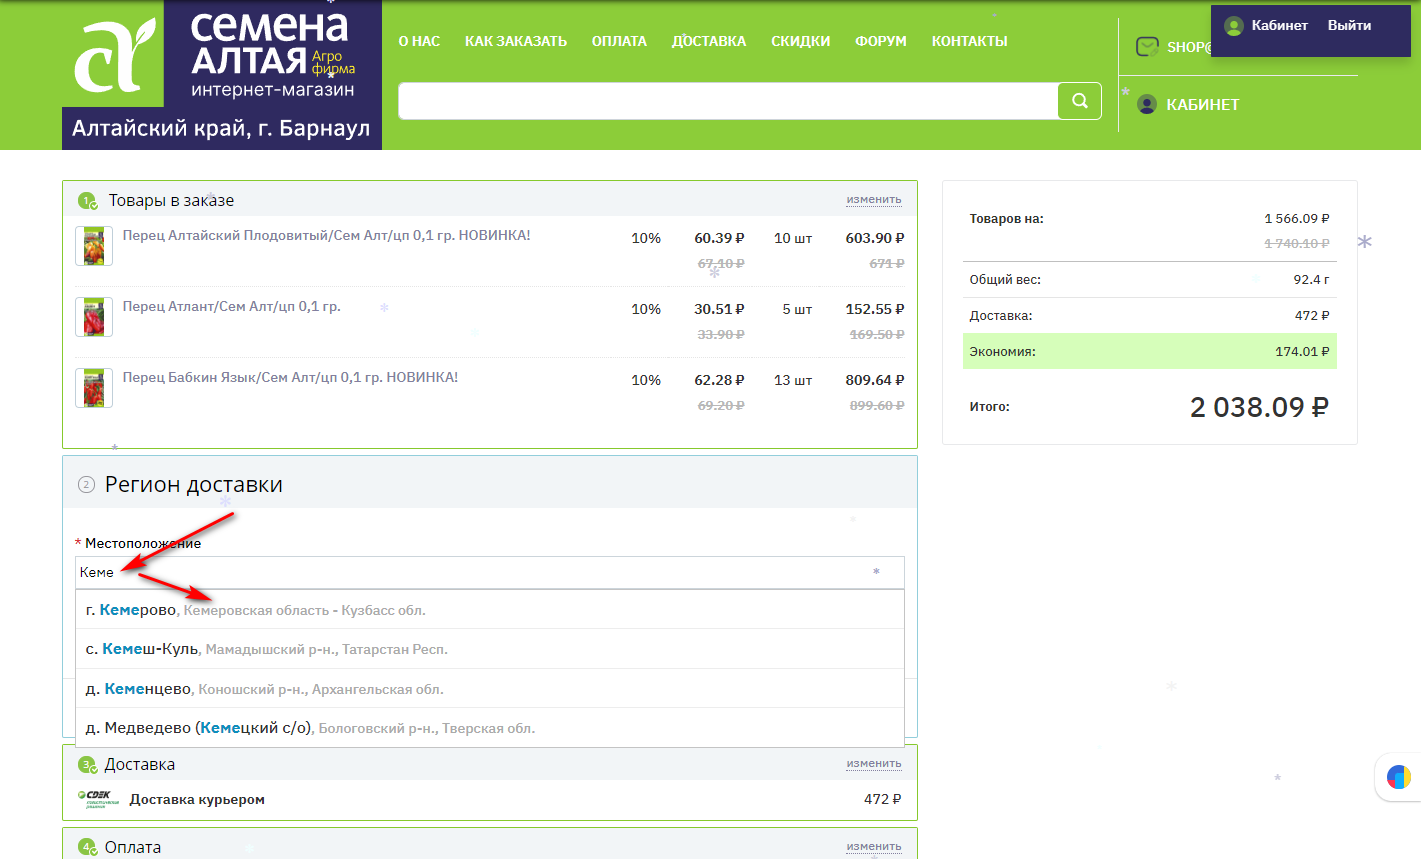Open Перец Бабкин Язык product thumbnail

click(x=94, y=388)
